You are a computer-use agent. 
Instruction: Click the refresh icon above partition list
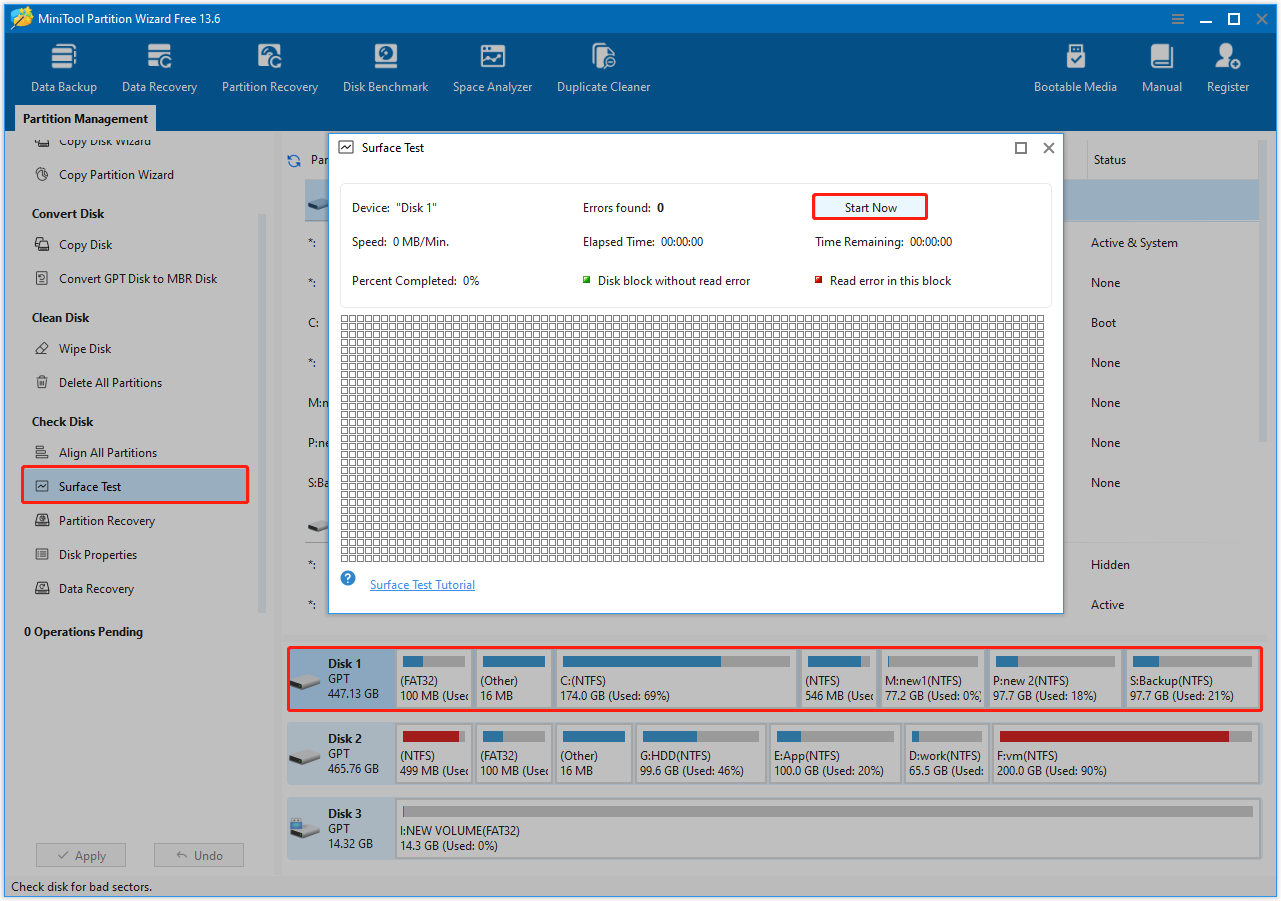click(294, 160)
